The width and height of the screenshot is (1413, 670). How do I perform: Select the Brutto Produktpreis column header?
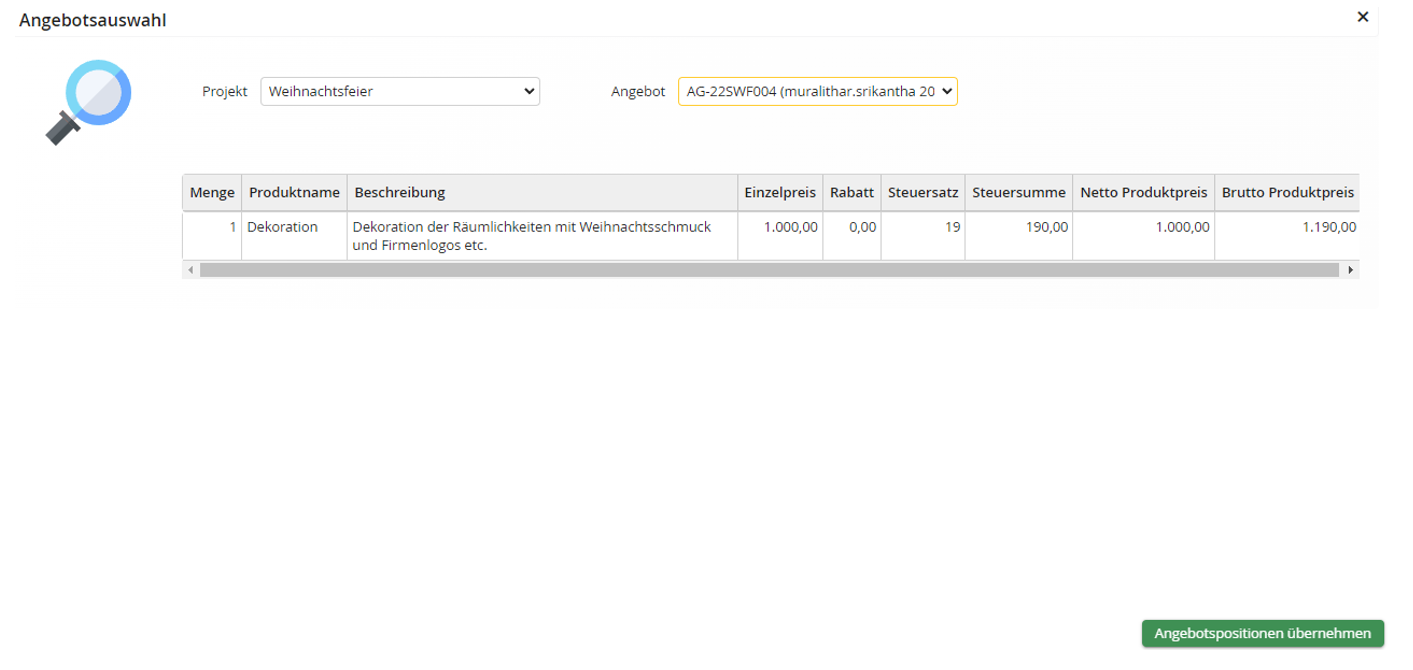(x=1287, y=192)
